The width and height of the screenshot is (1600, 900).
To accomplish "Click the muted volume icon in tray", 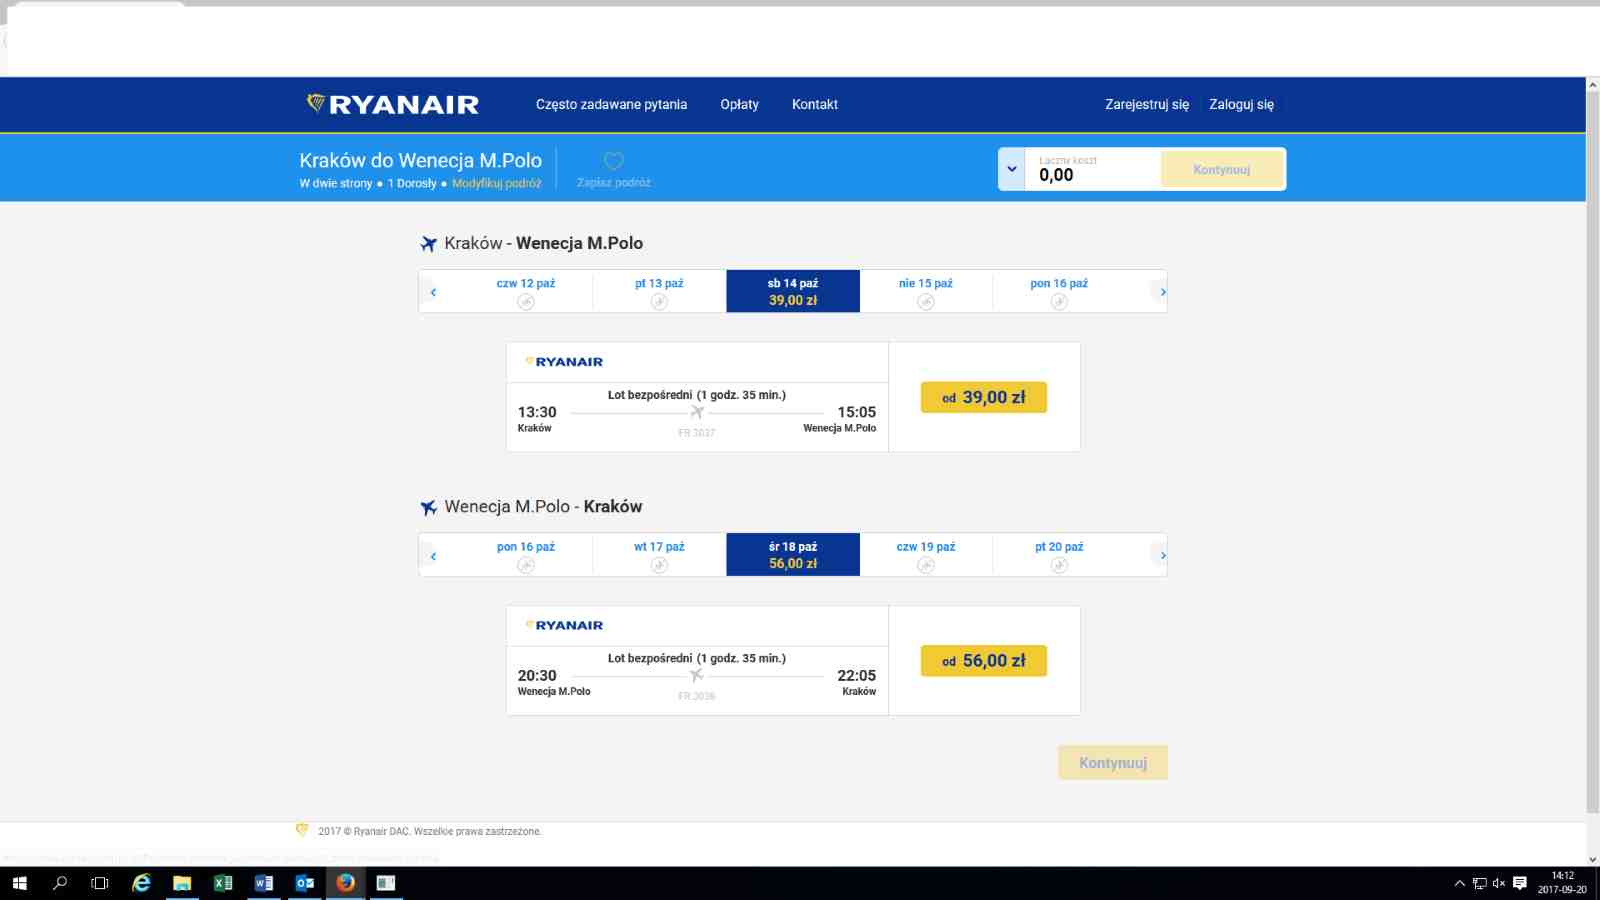I will tap(1498, 883).
